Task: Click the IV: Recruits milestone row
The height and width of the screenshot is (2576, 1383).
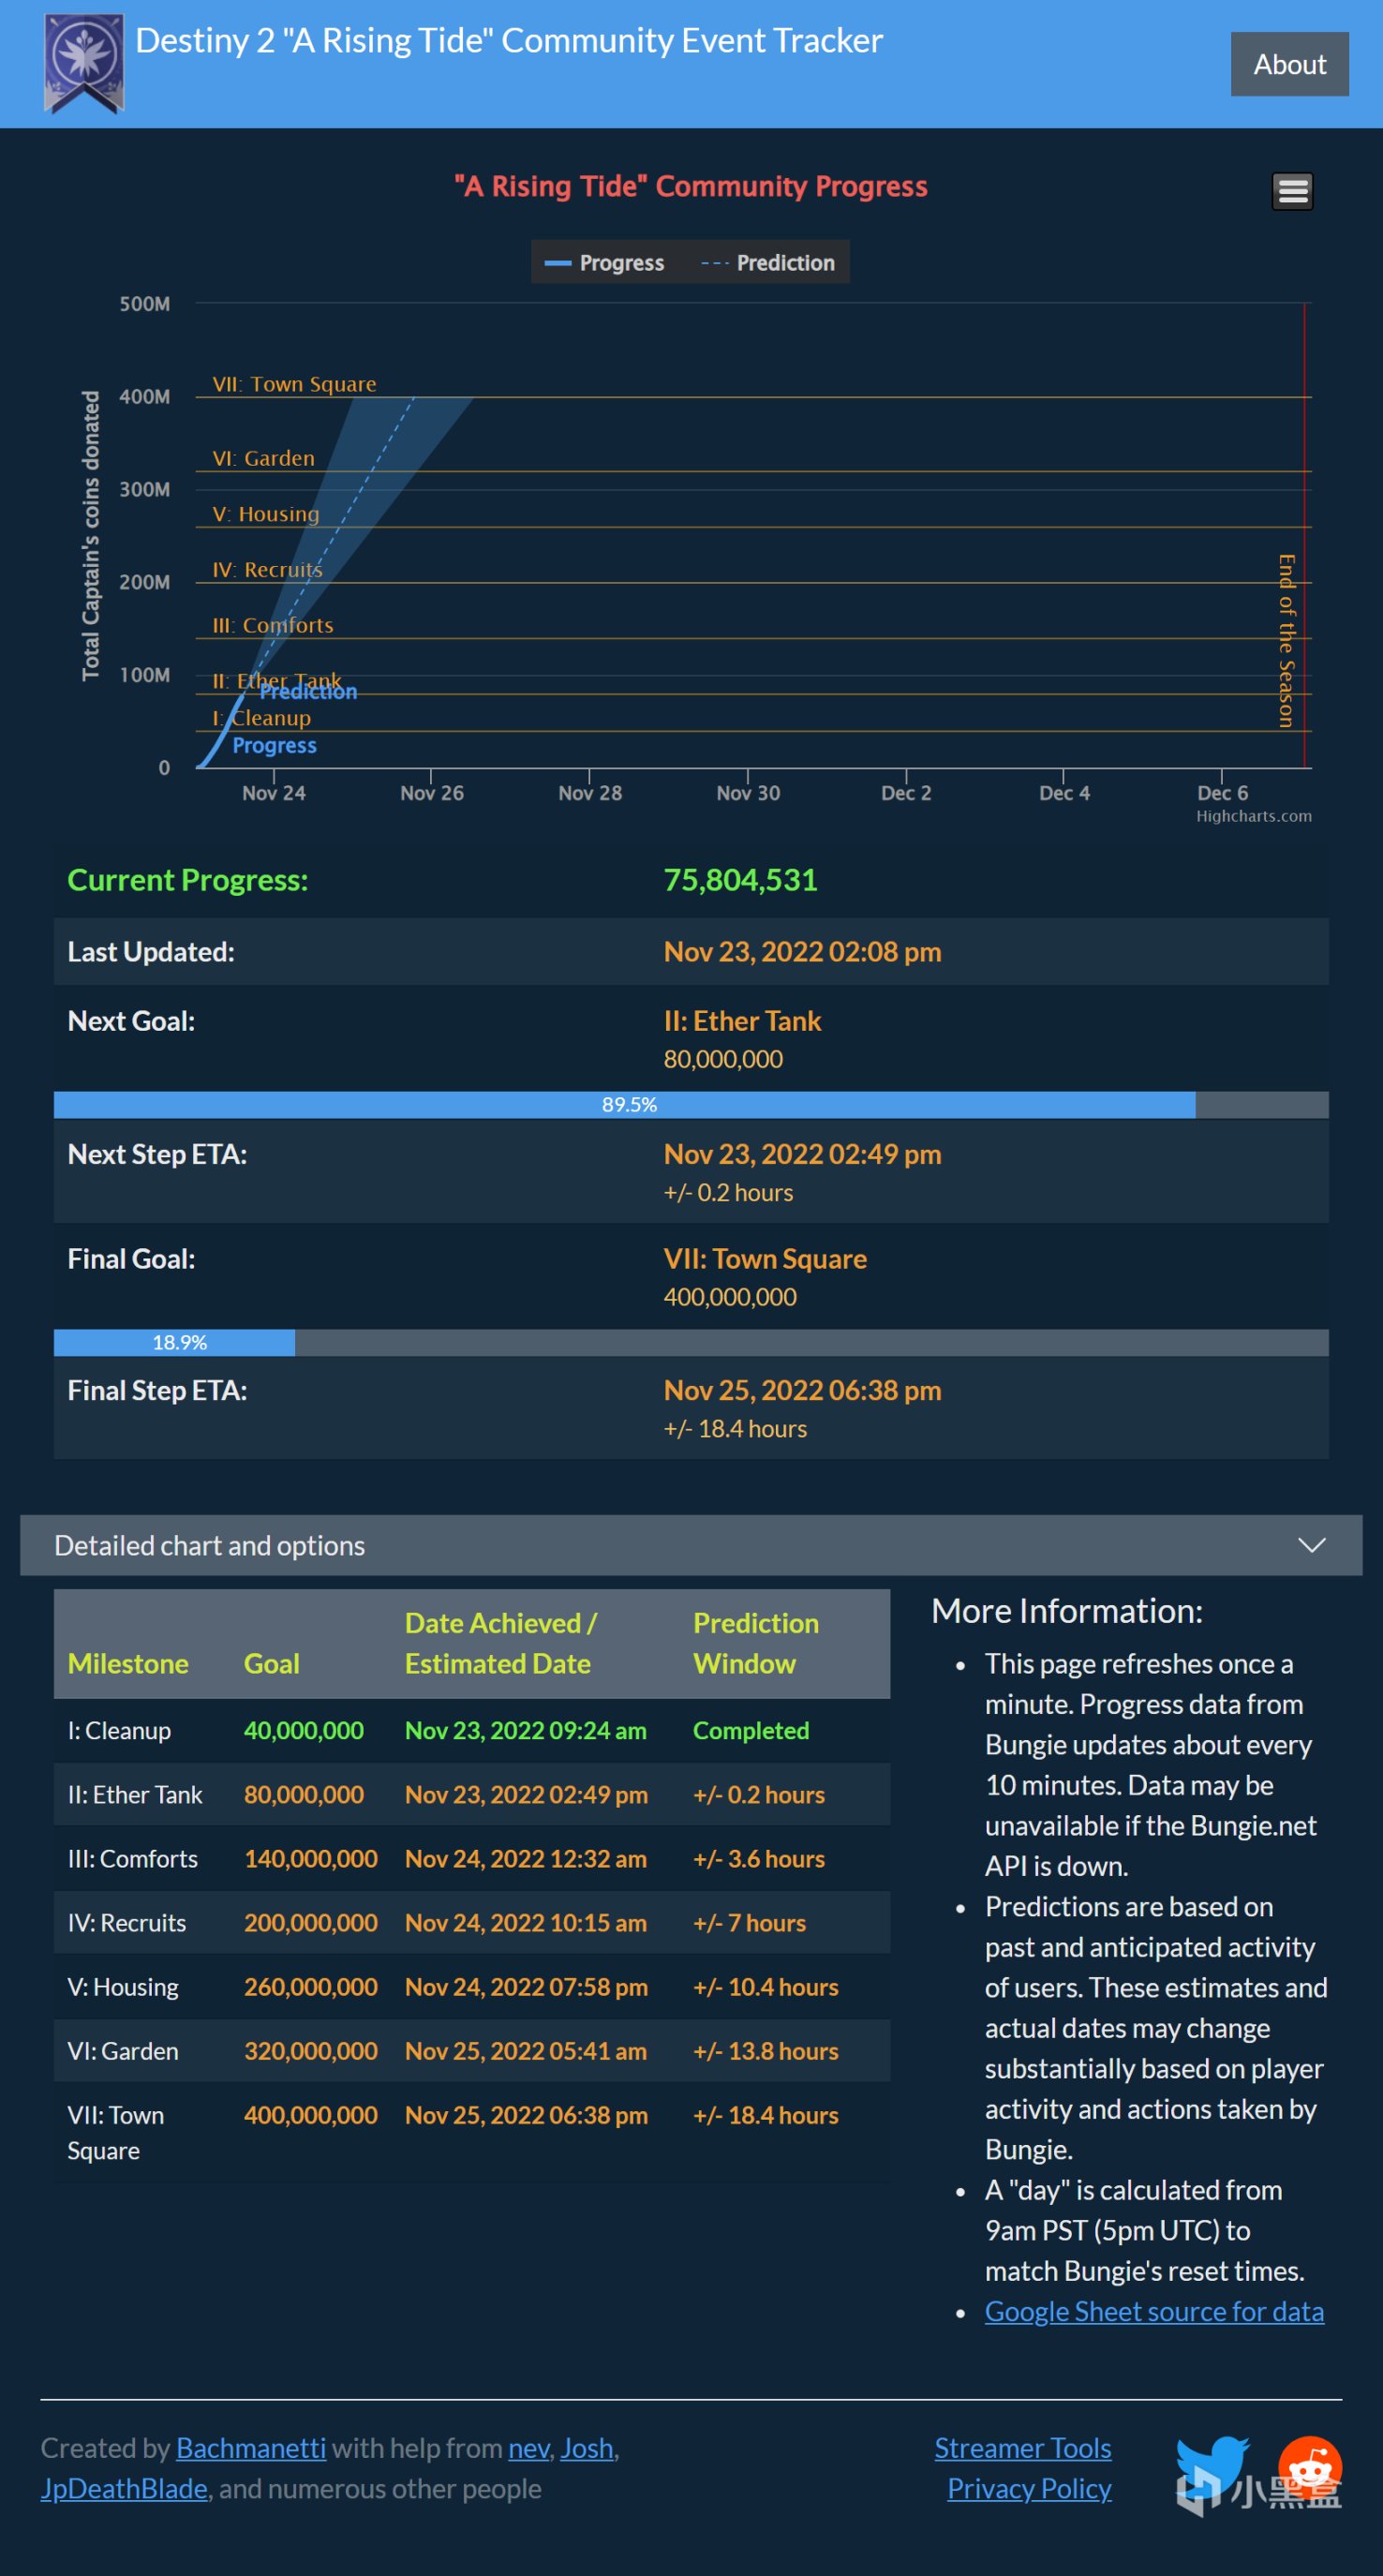Action: 472,1922
